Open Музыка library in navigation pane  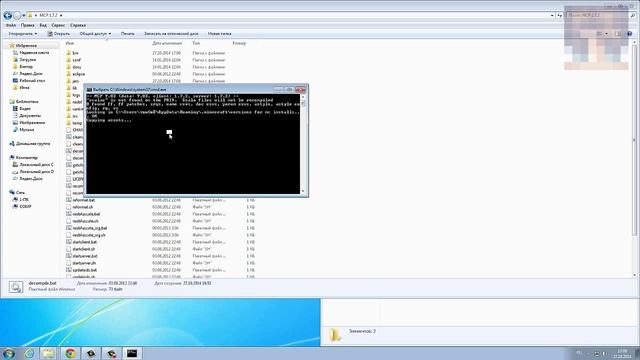pos(27,130)
